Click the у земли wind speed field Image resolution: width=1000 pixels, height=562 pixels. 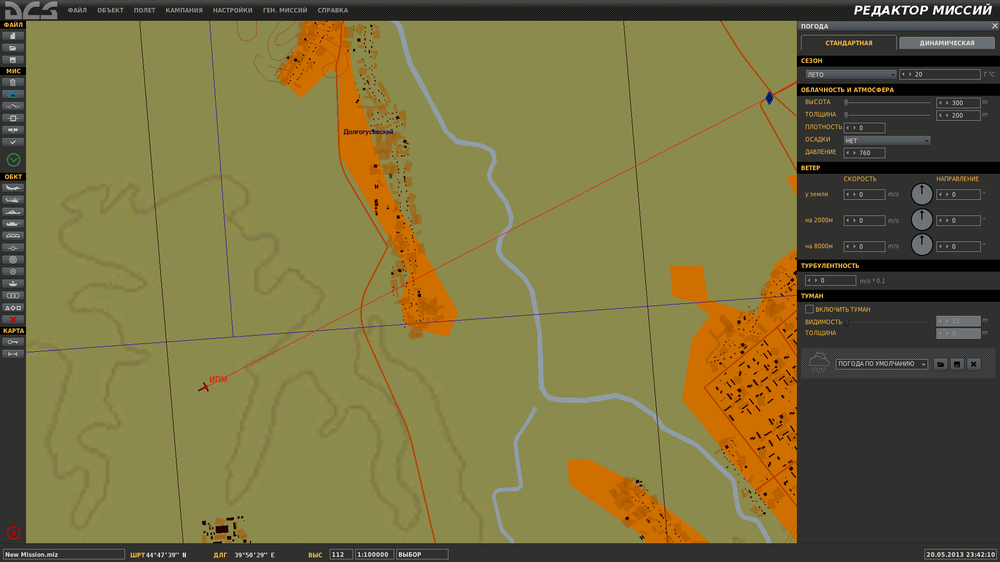click(x=864, y=195)
